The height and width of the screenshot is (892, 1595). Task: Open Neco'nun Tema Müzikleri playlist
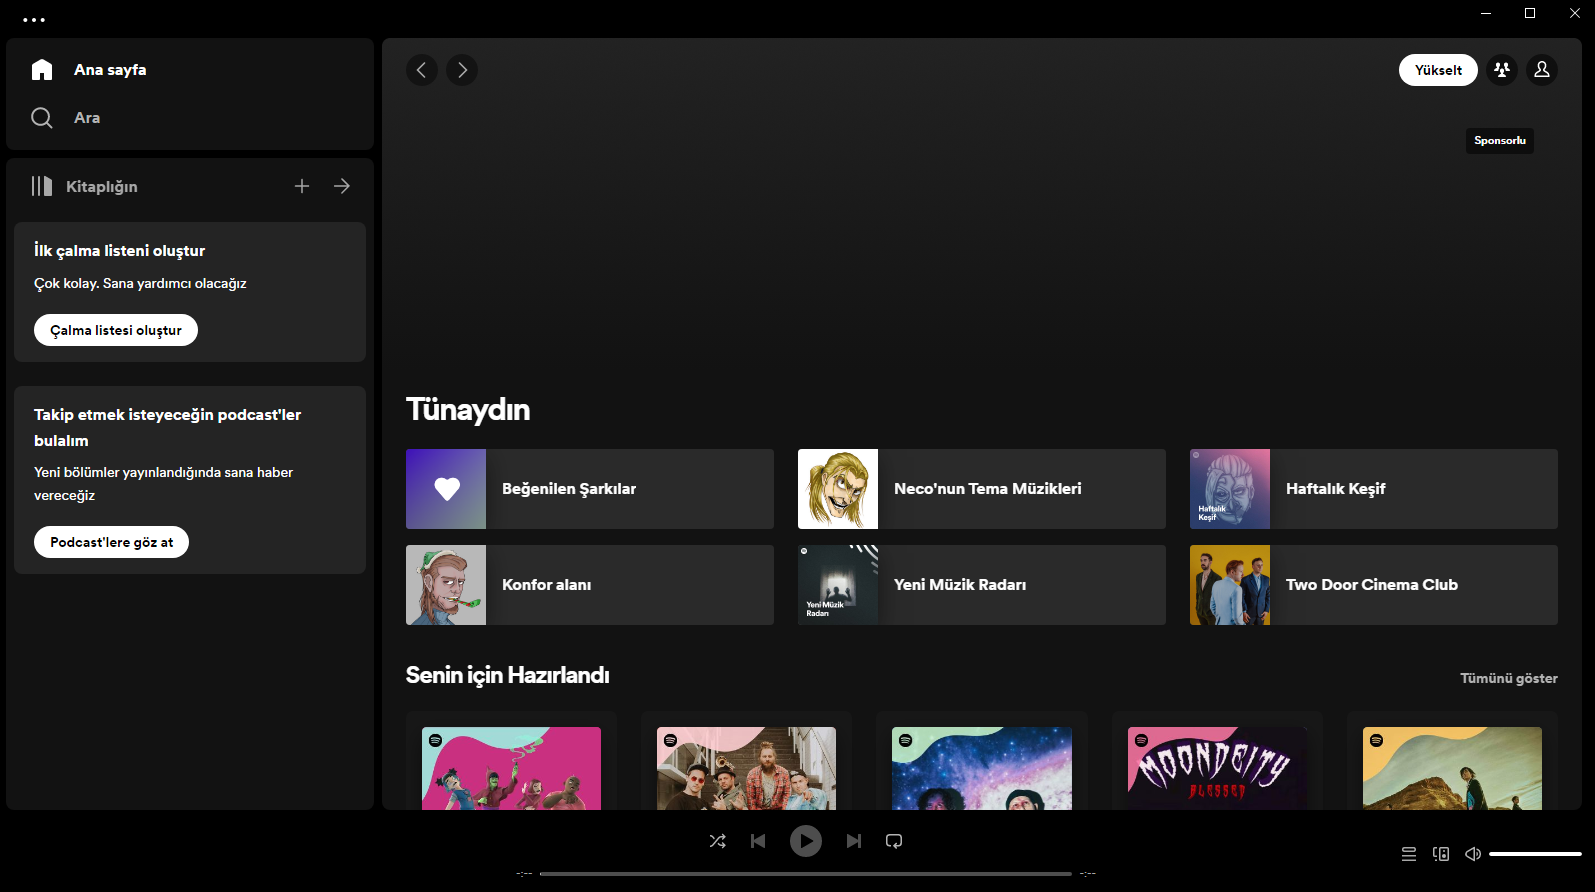[x=982, y=489]
